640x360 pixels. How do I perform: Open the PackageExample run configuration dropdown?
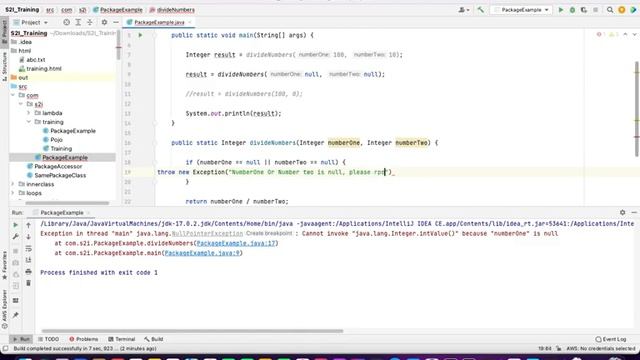[521, 10]
